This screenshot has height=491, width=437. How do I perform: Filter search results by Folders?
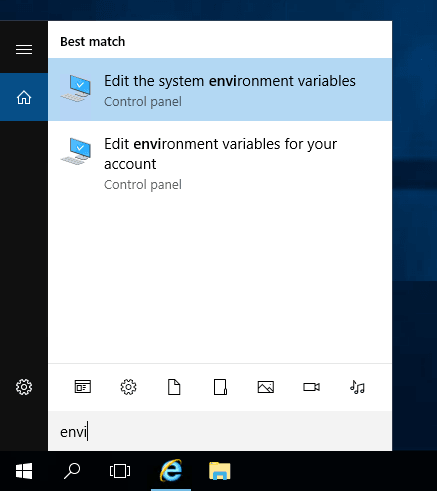click(x=220, y=387)
